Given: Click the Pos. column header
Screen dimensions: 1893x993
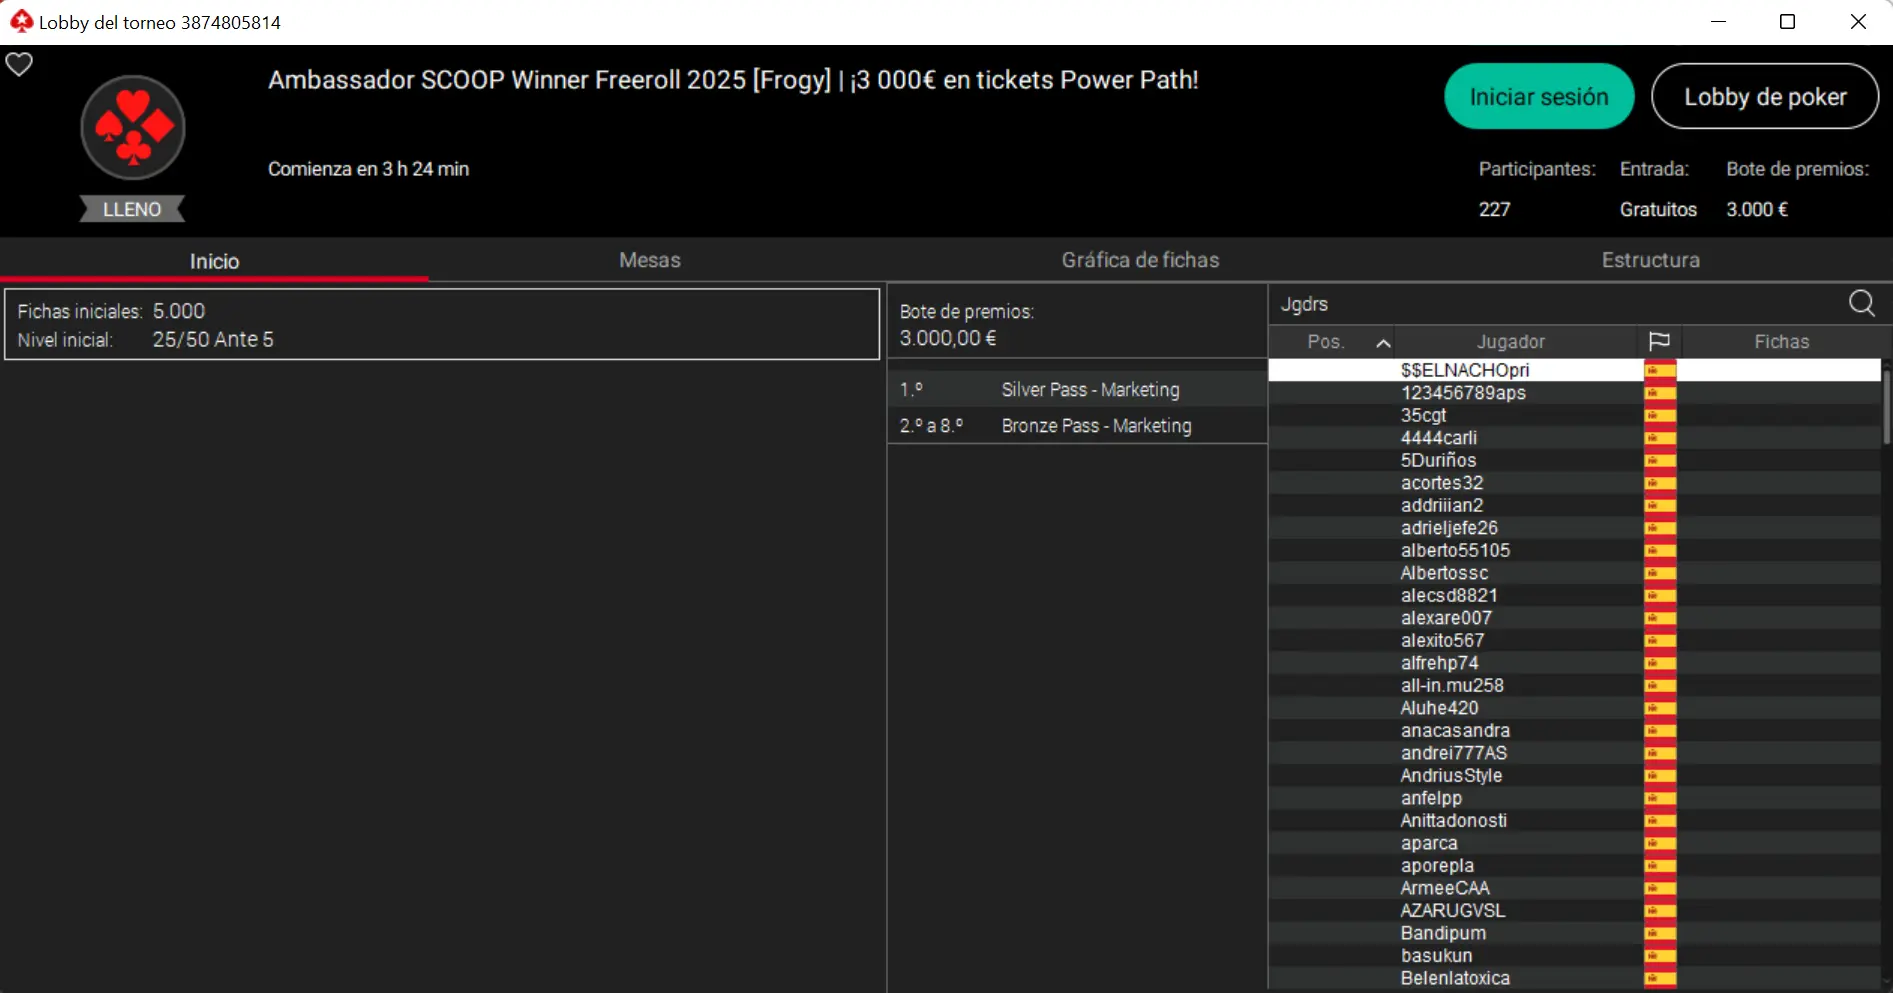Looking at the screenshot, I should pos(1325,342).
